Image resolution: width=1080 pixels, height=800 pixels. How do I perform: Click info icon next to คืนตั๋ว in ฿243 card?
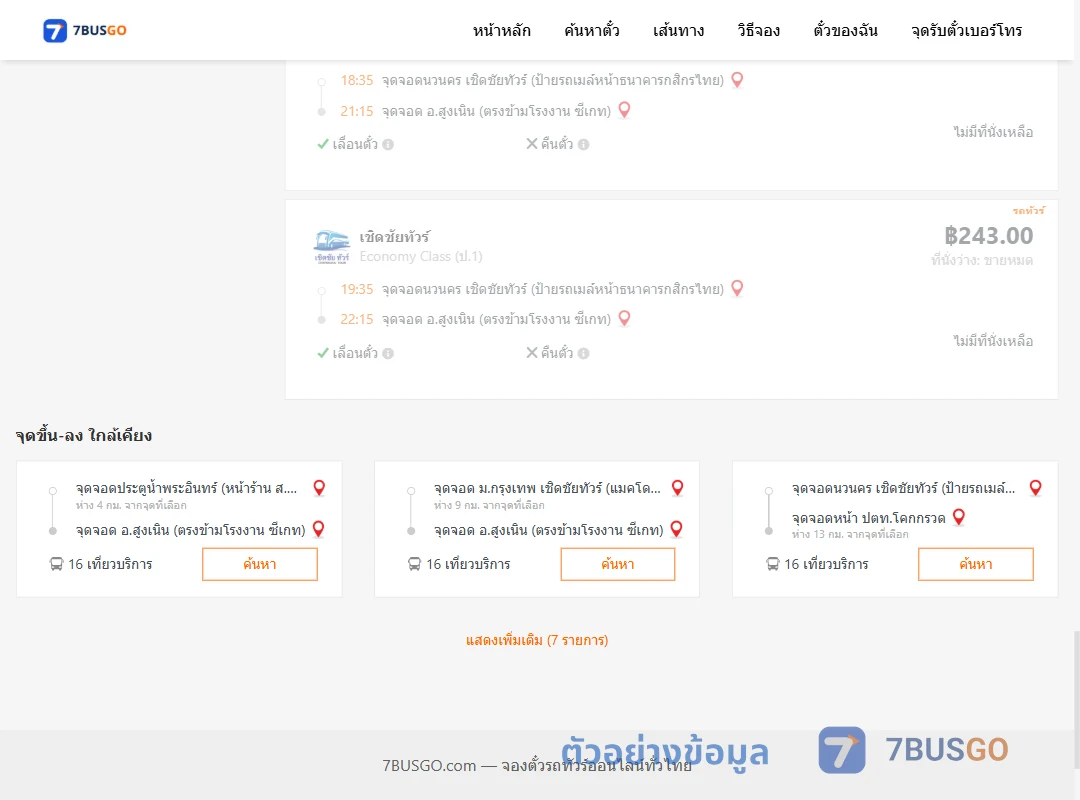[x=583, y=353]
